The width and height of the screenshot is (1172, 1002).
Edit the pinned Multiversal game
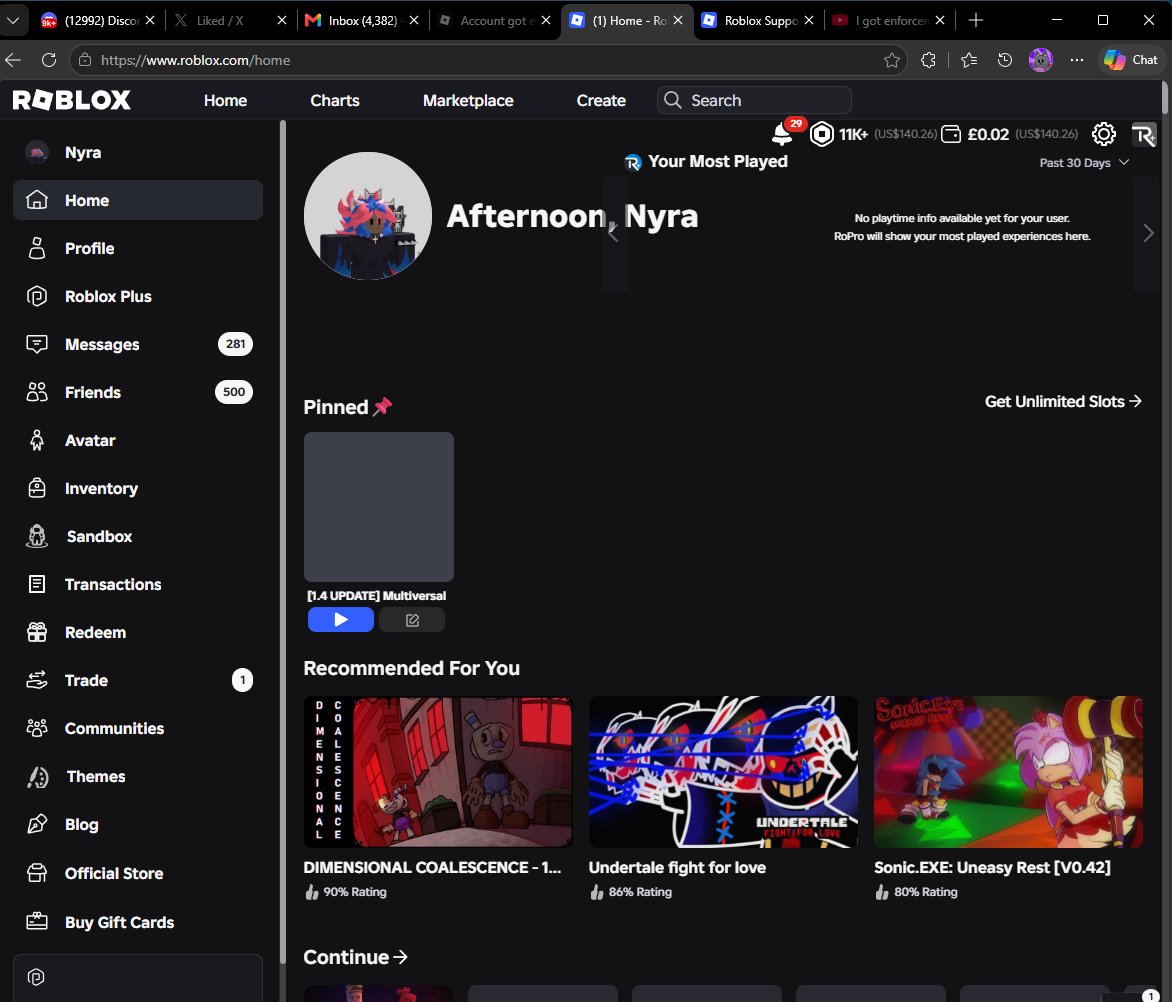click(412, 619)
